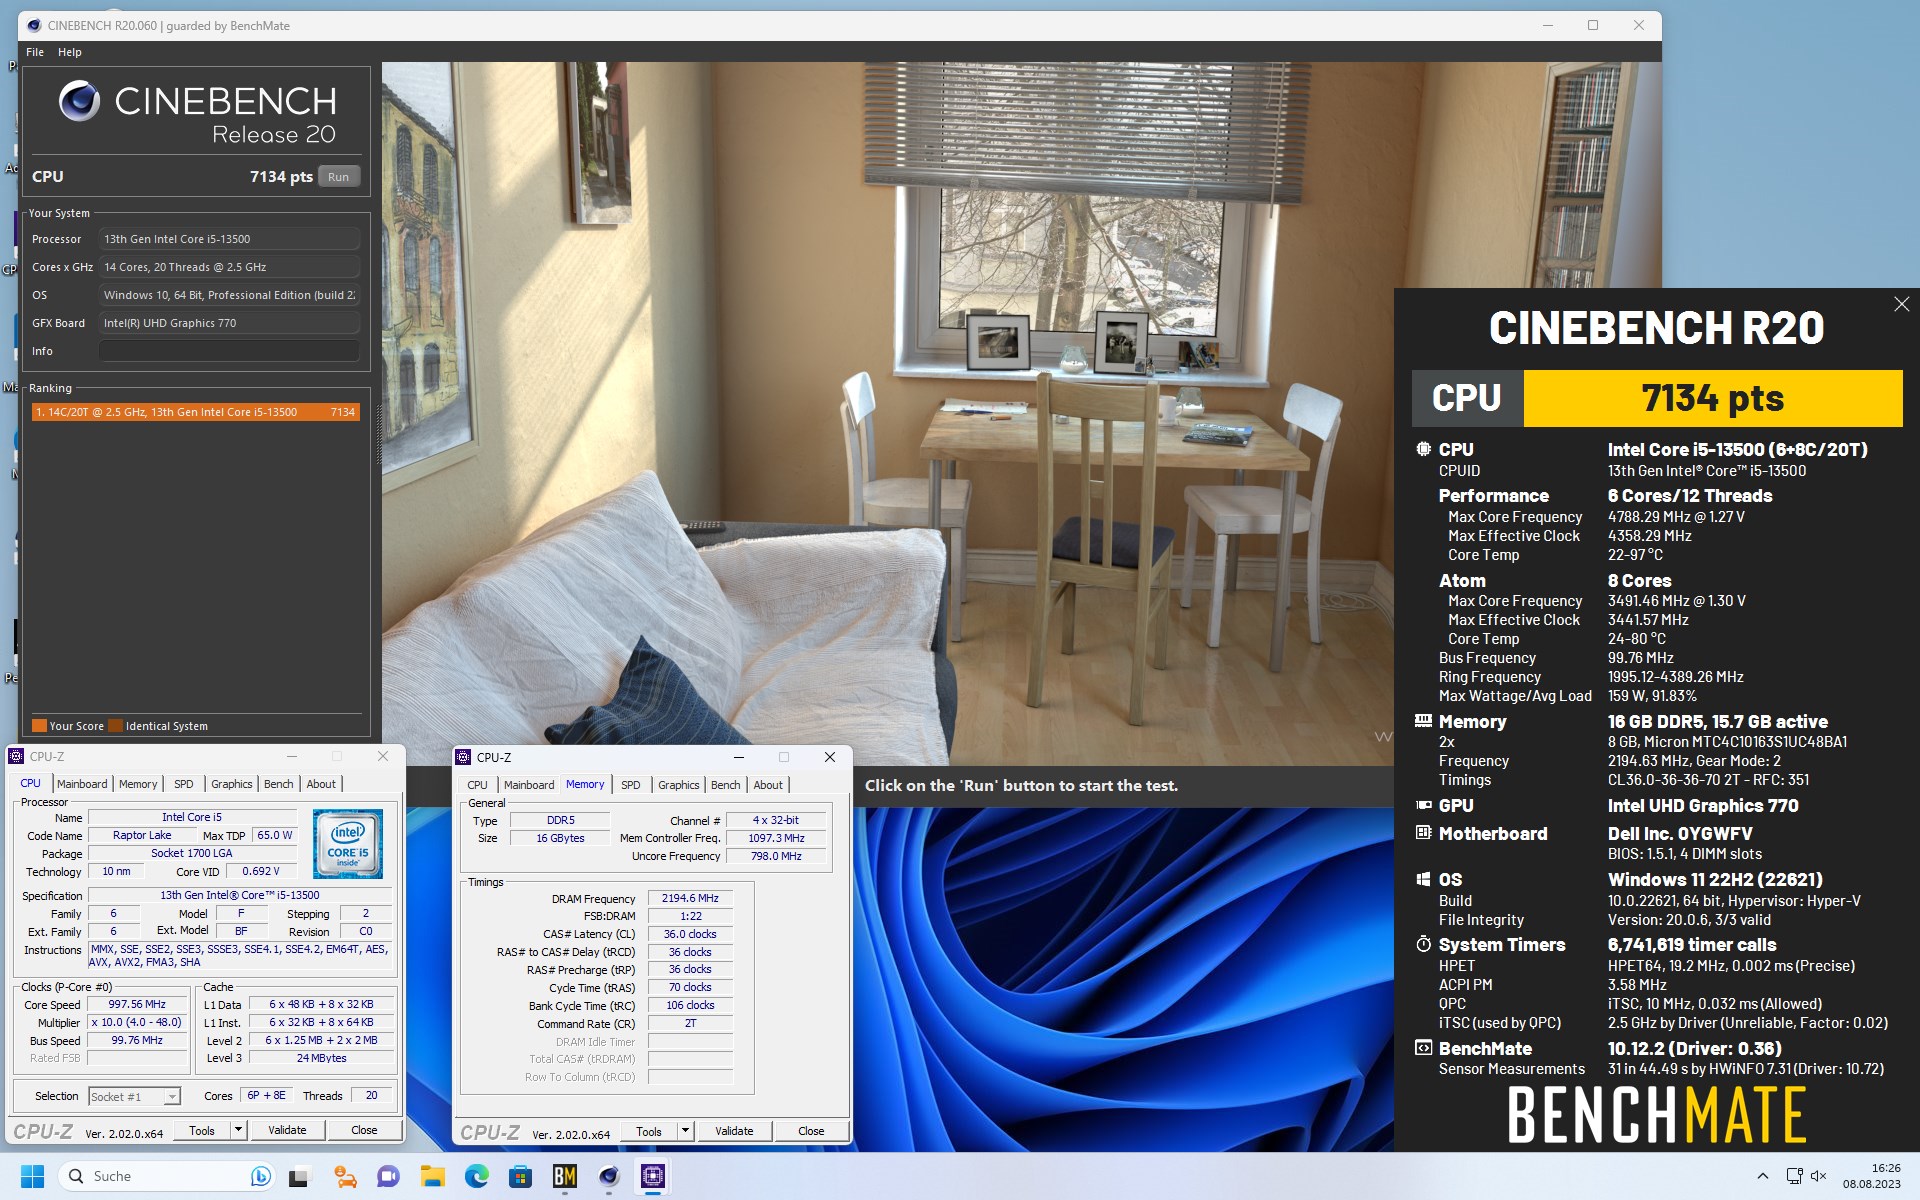The height and width of the screenshot is (1200, 1920).
Task: Click the Cinebench logo in the left panel
Action: pos(79,101)
